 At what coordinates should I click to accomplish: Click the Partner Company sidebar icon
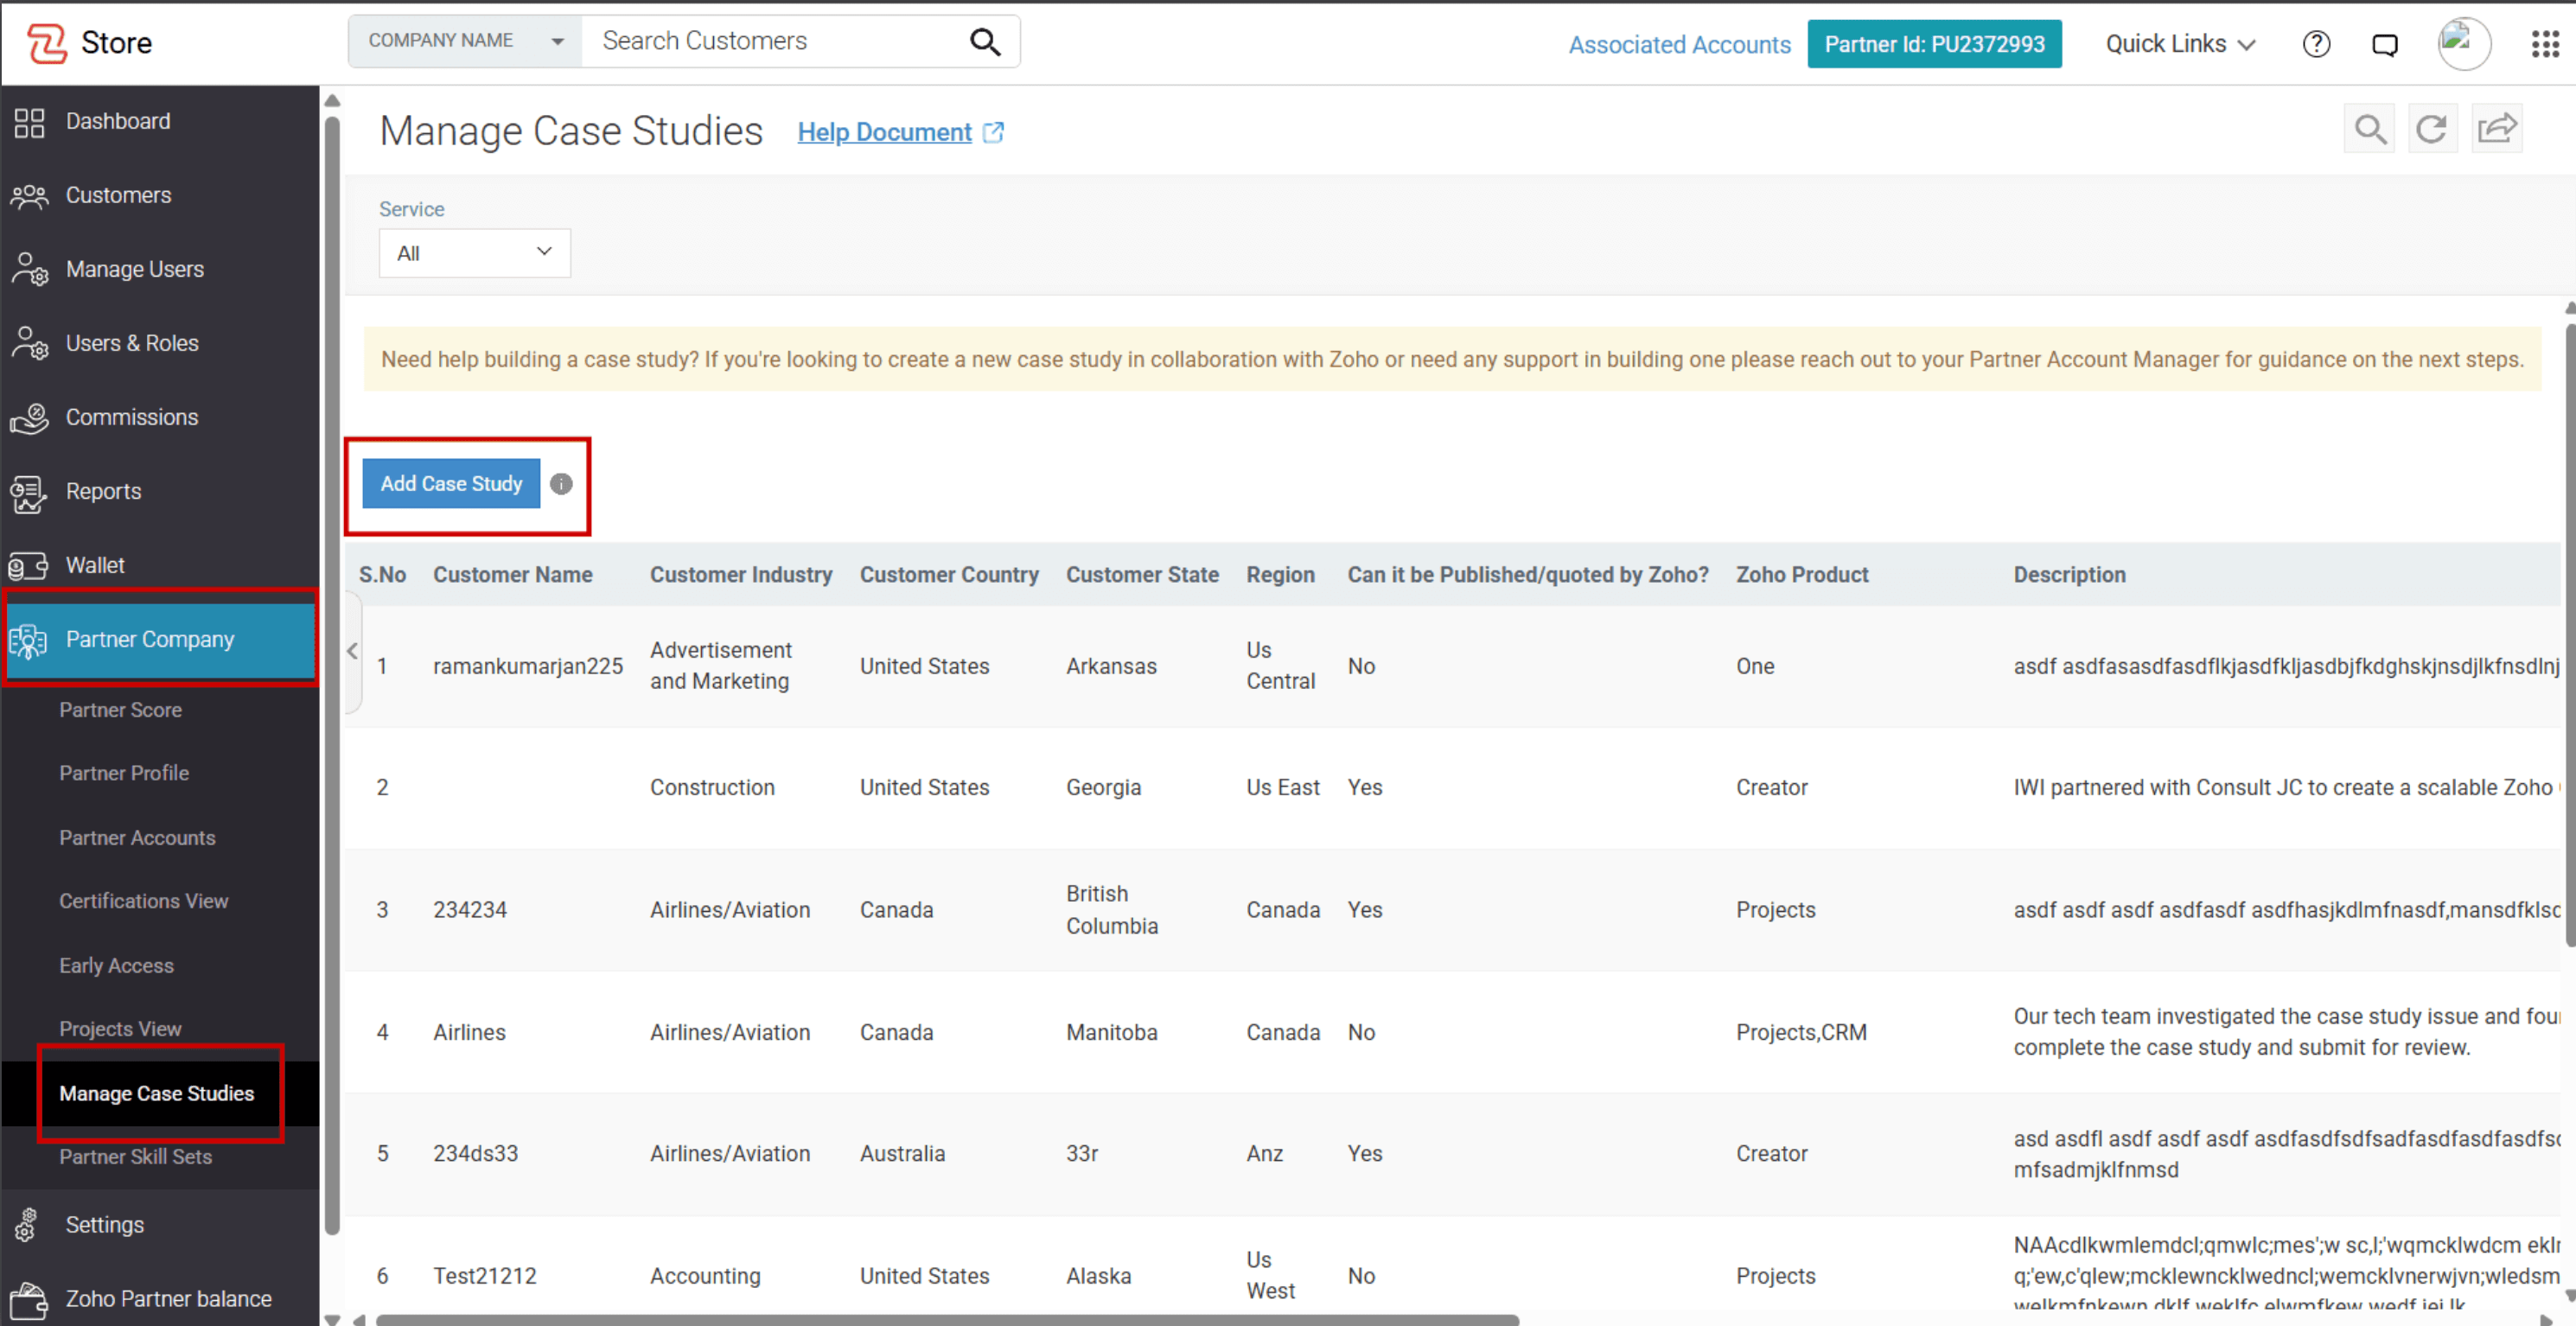coord(29,640)
